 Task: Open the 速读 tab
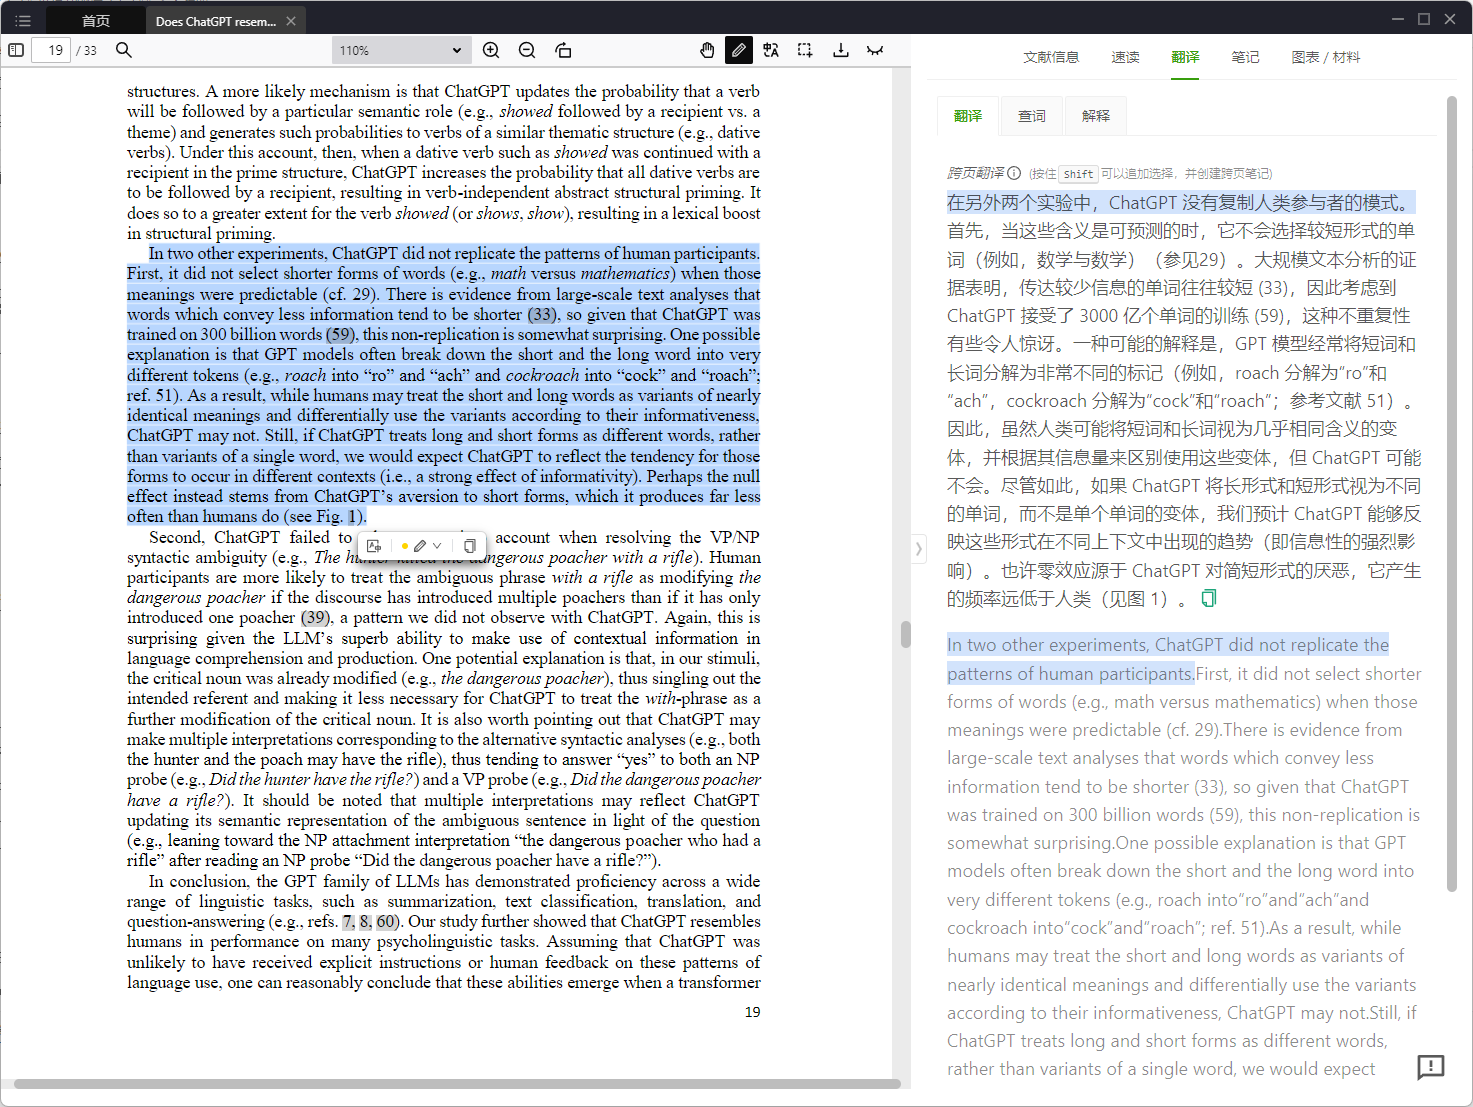[x=1125, y=57]
